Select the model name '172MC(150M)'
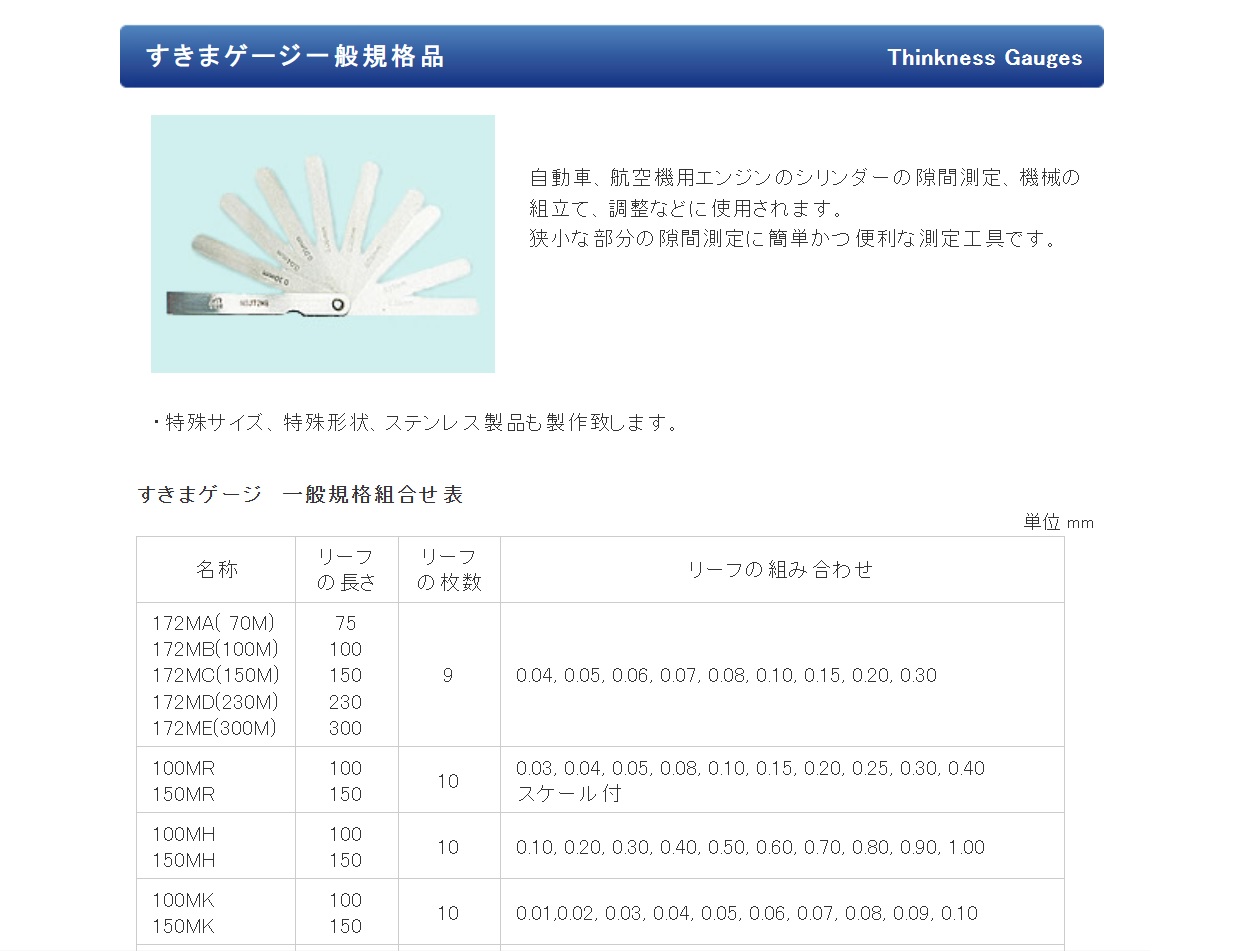This screenshot has width=1243, height=951. pos(216,675)
